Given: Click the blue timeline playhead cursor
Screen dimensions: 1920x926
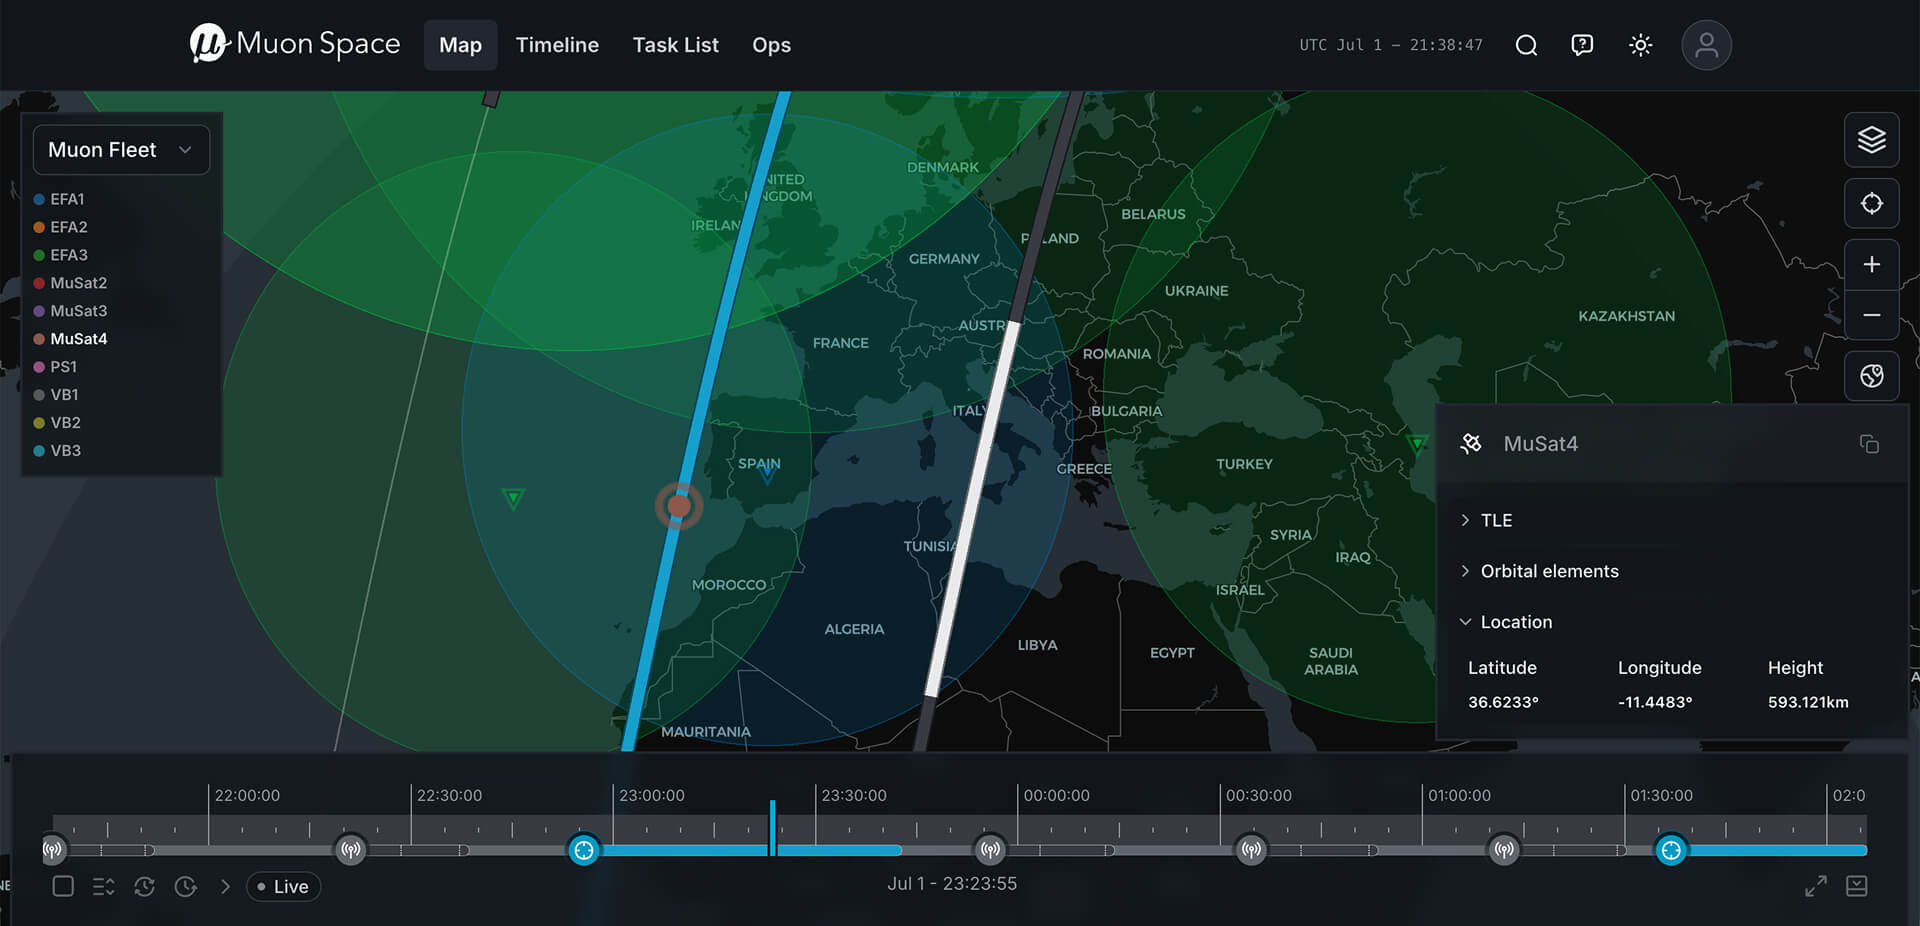Looking at the screenshot, I should [772, 828].
